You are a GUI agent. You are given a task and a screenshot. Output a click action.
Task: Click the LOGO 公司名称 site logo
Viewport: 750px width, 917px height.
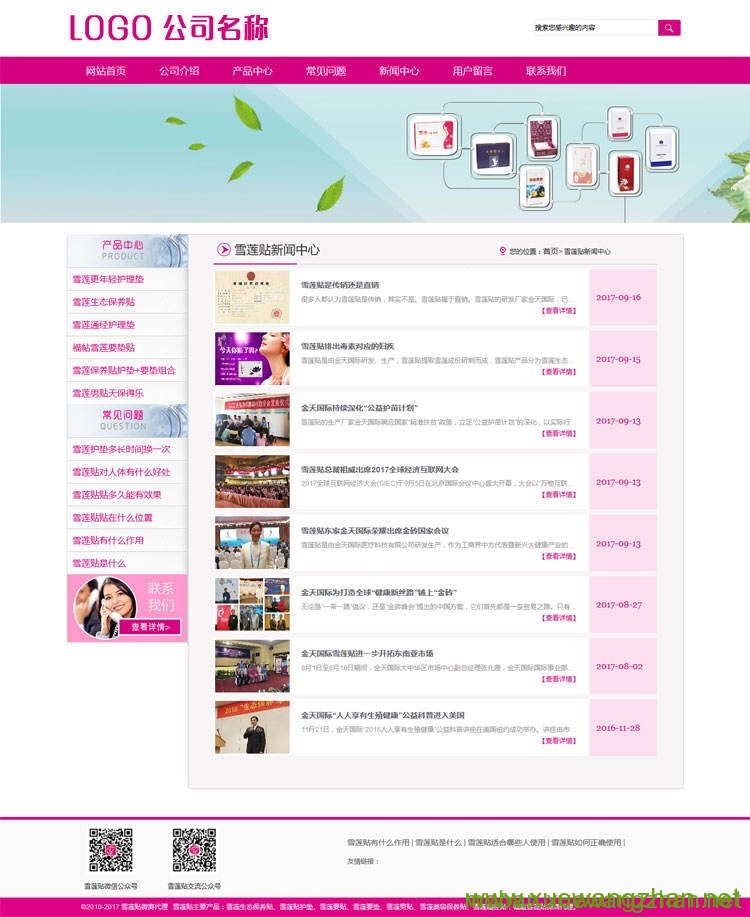169,28
